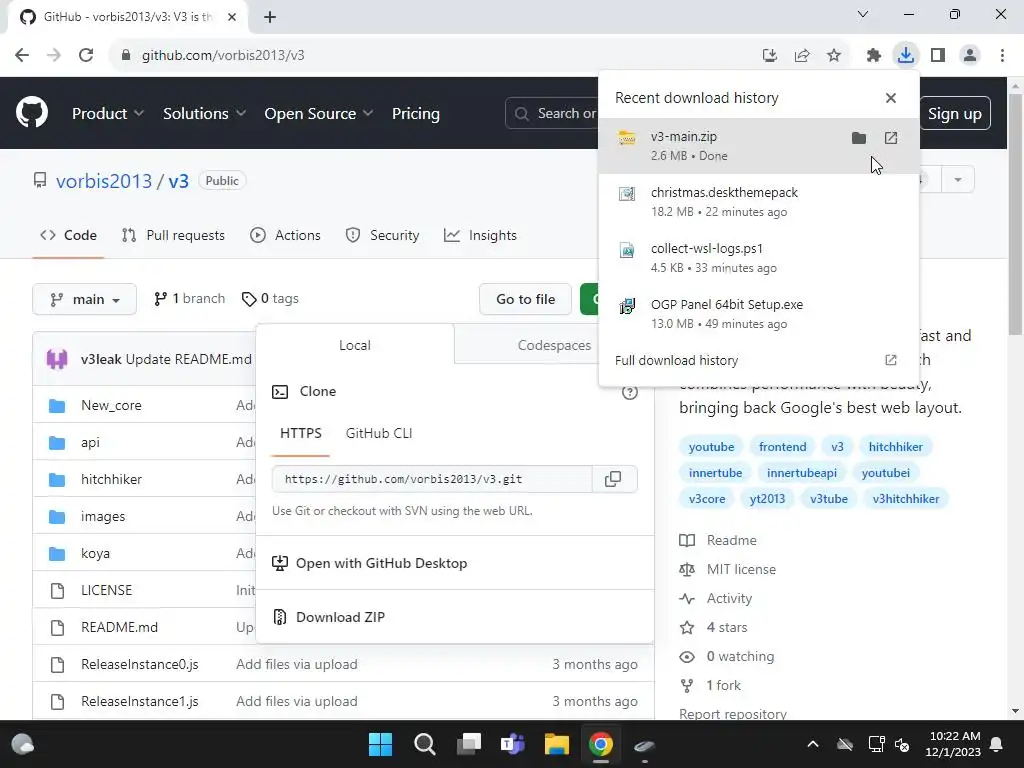This screenshot has width=1024, height=768.
Task: Close the Recent download history popup
Action: pyautogui.click(x=891, y=98)
